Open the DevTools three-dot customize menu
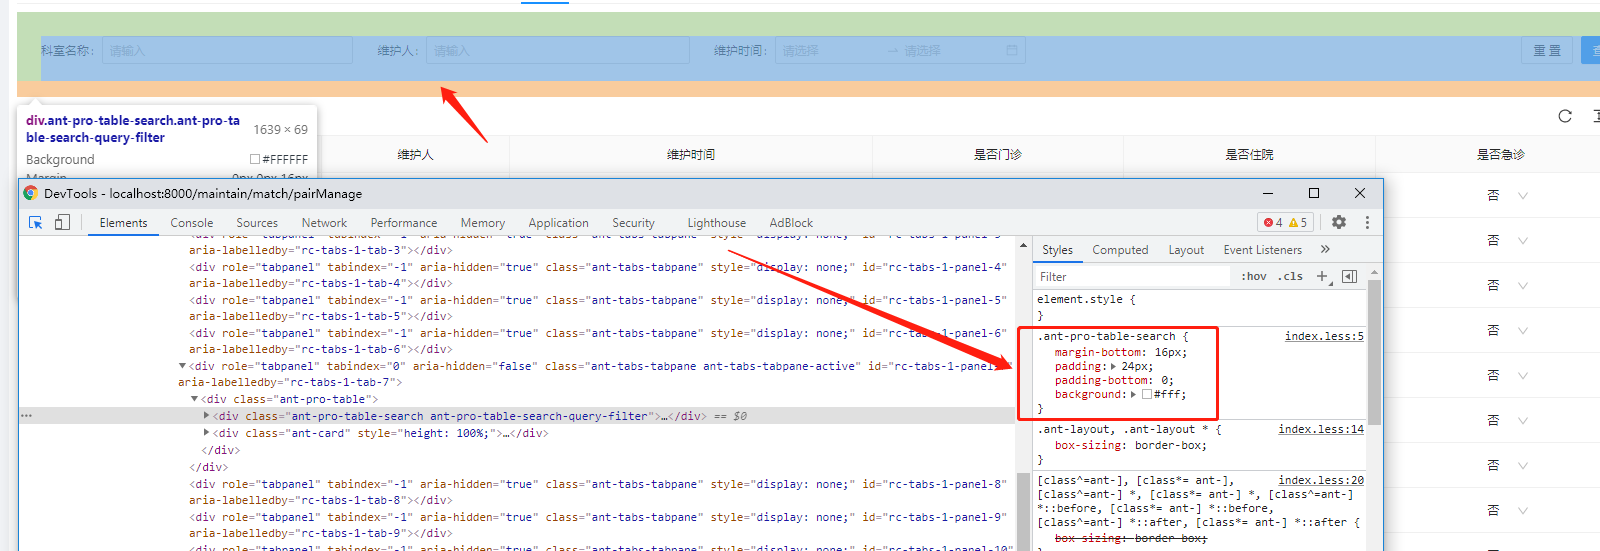The image size is (1600, 551). click(1367, 222)
